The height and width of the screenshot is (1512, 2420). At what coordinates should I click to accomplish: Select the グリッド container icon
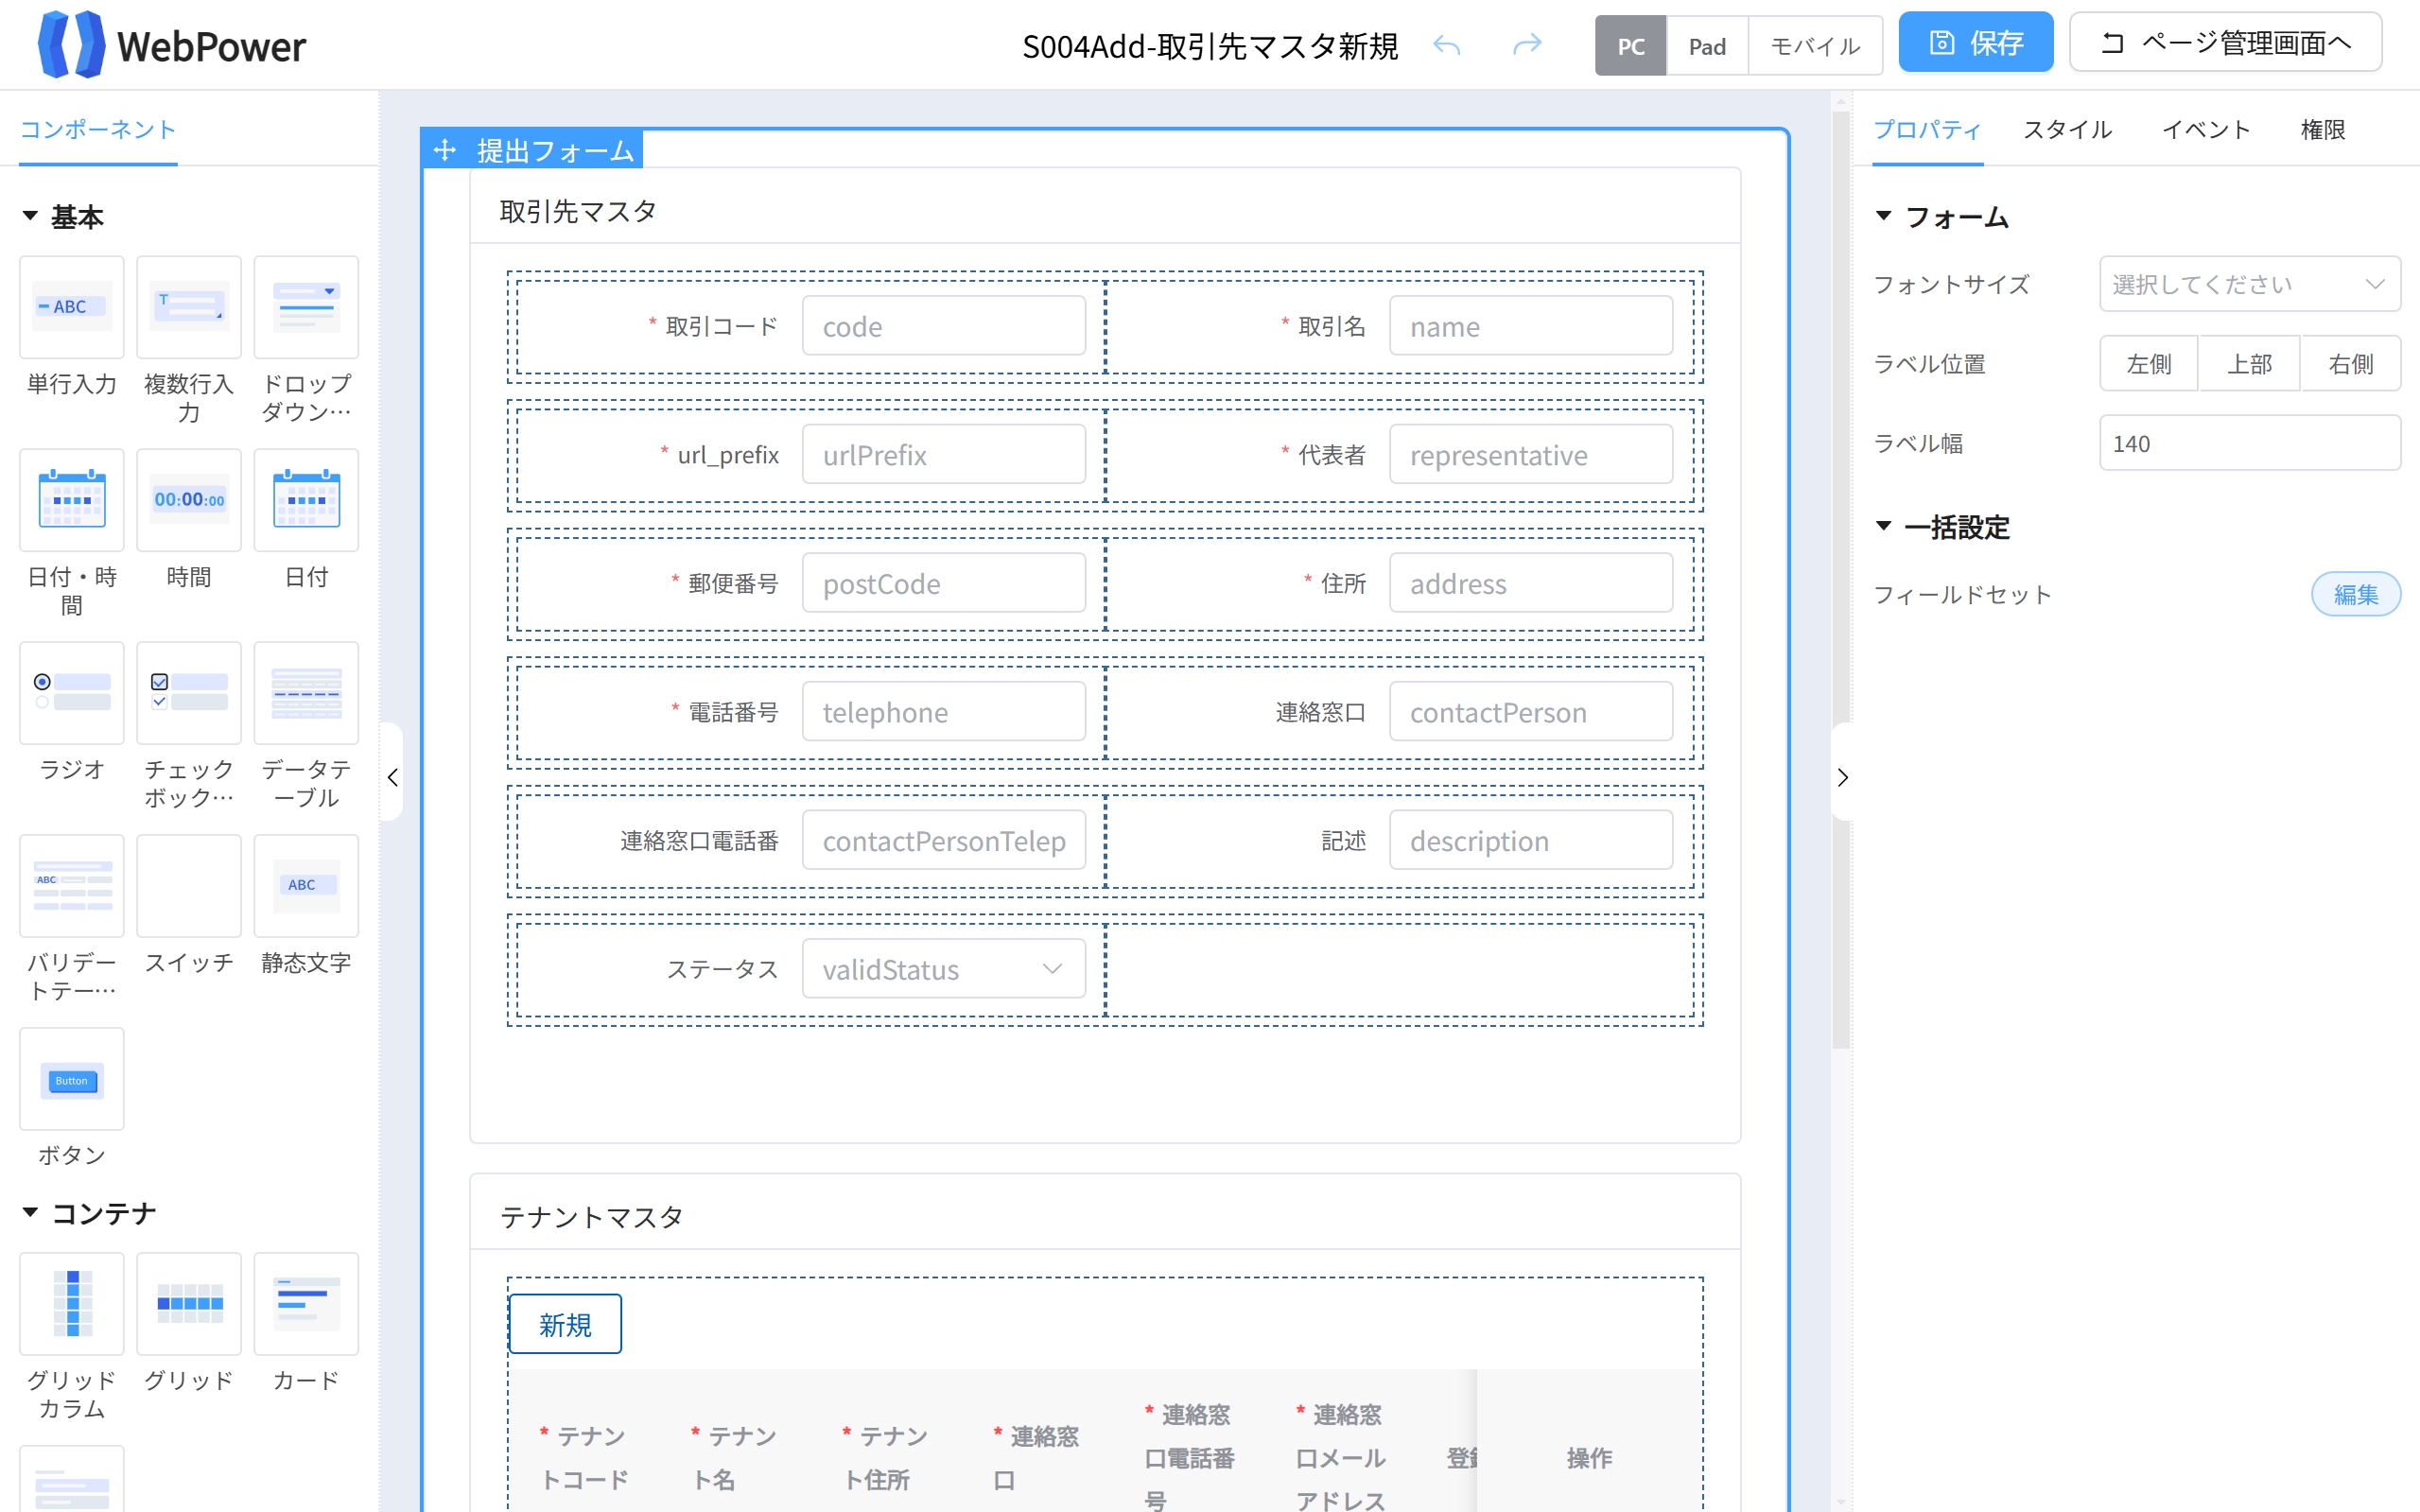point(189,1304)
